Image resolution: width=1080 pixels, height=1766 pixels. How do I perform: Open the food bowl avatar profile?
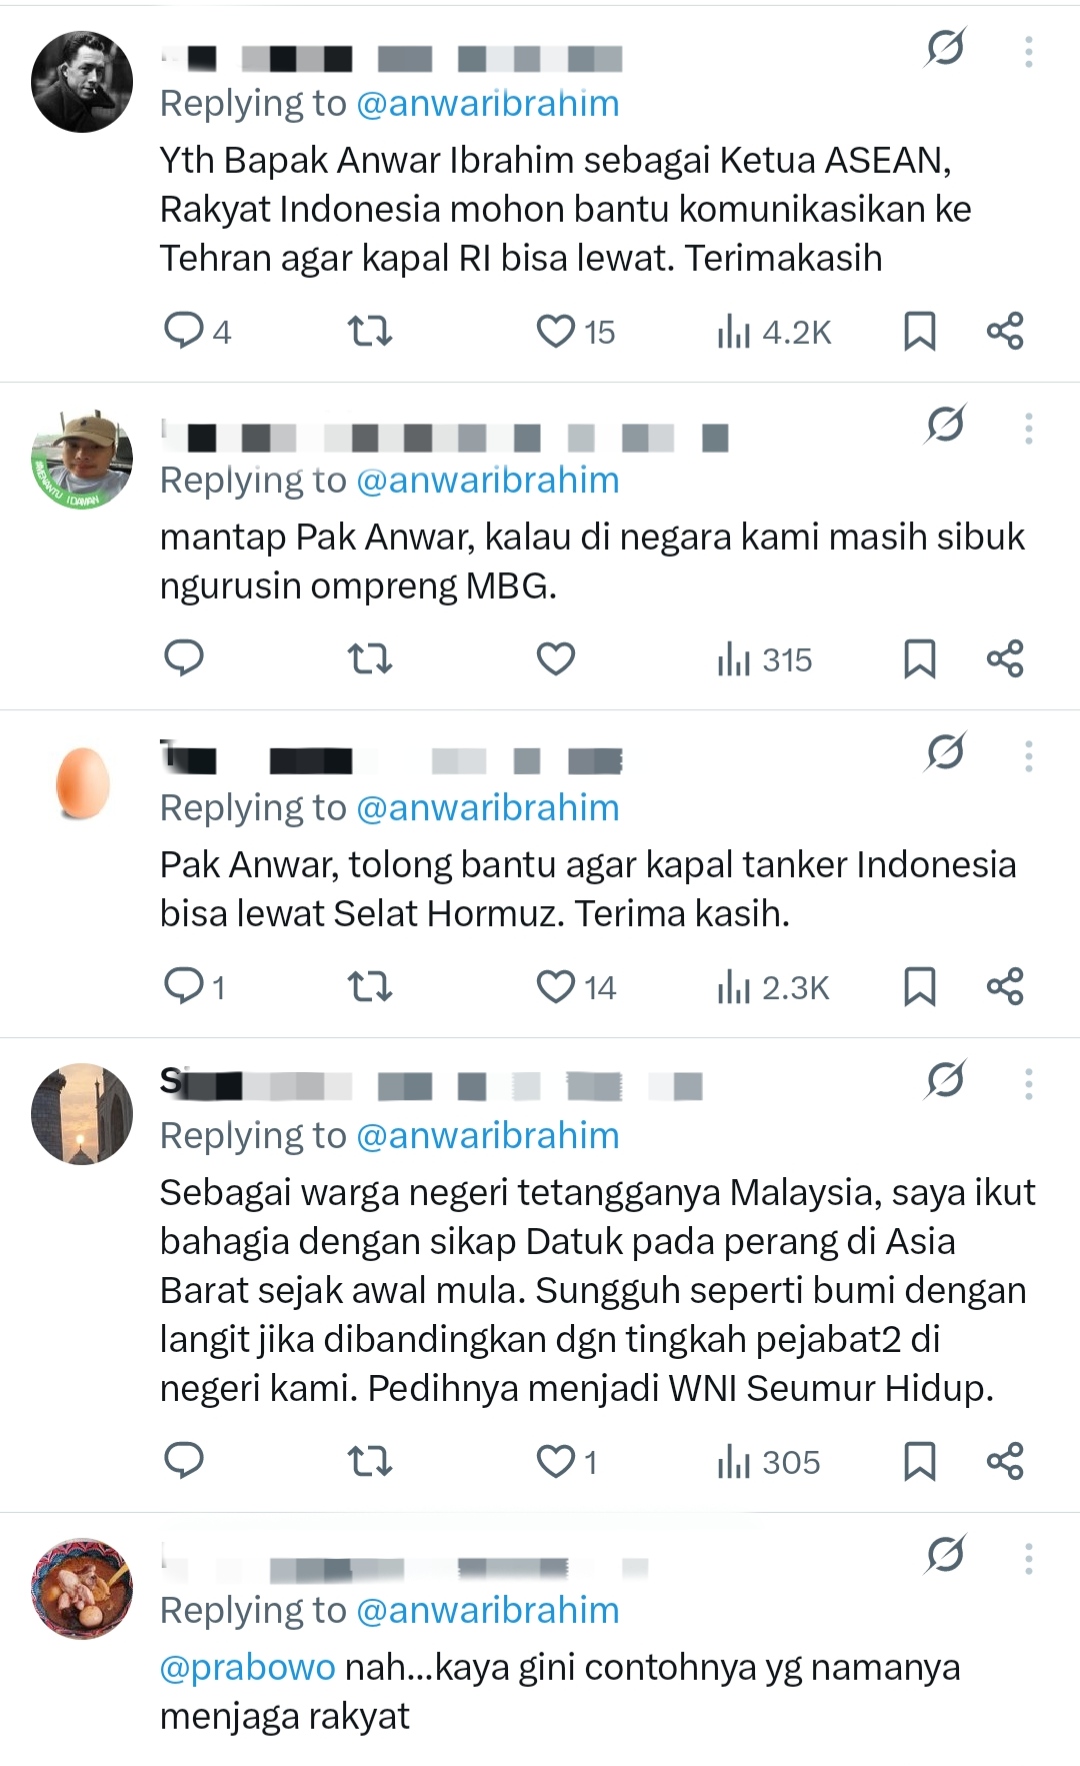pyautogui.click(x=82, y=1588)
